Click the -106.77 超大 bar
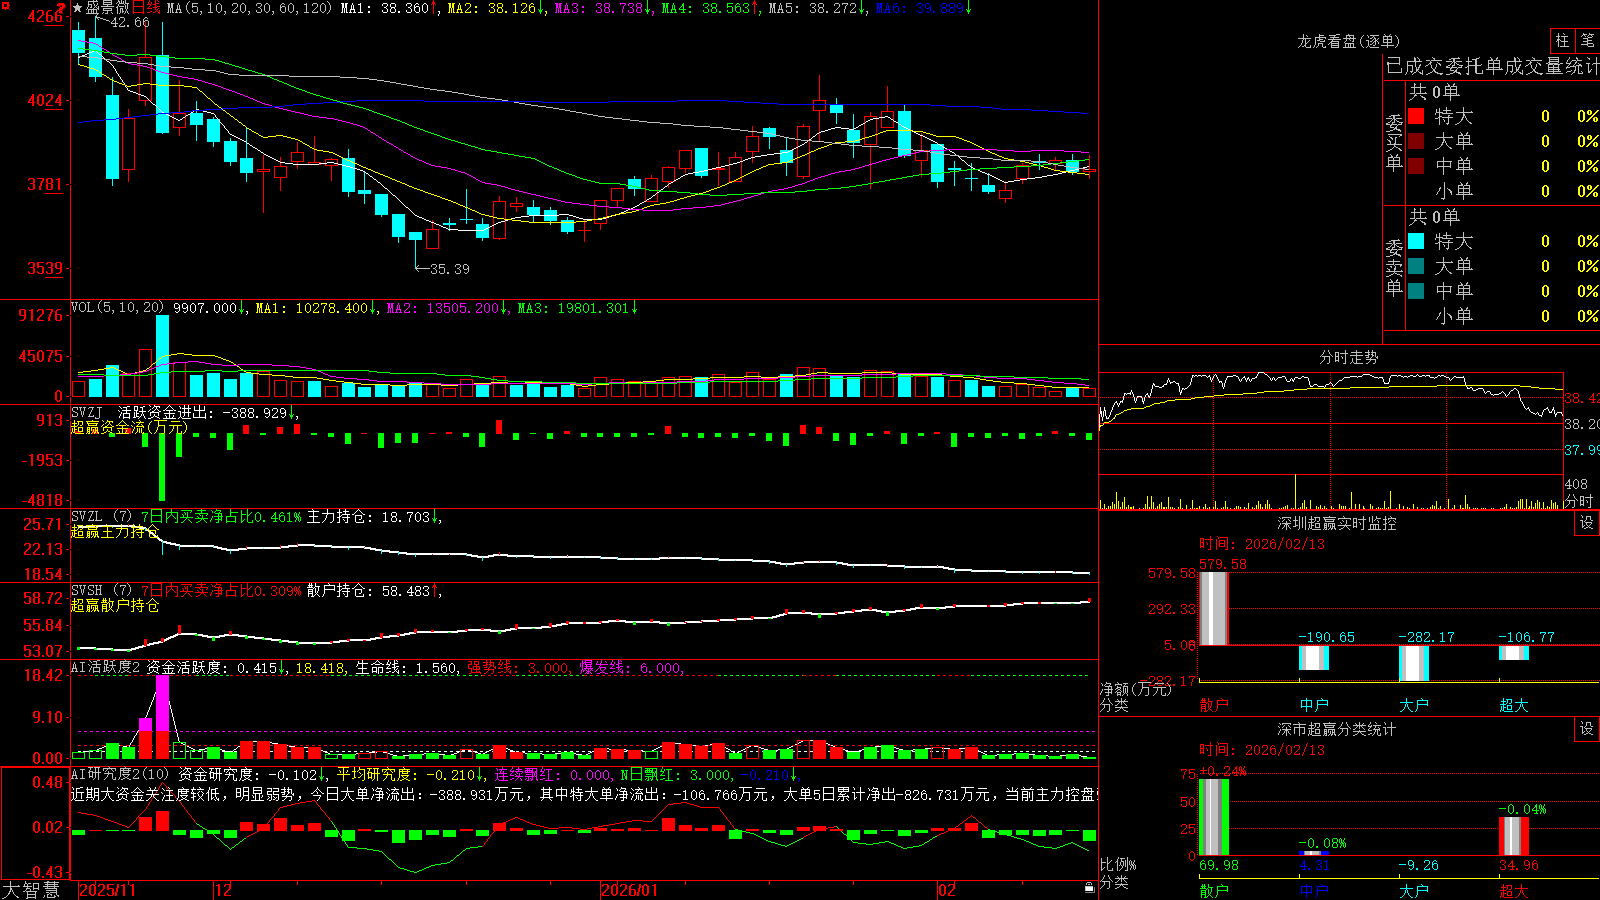 [1514, 653]
